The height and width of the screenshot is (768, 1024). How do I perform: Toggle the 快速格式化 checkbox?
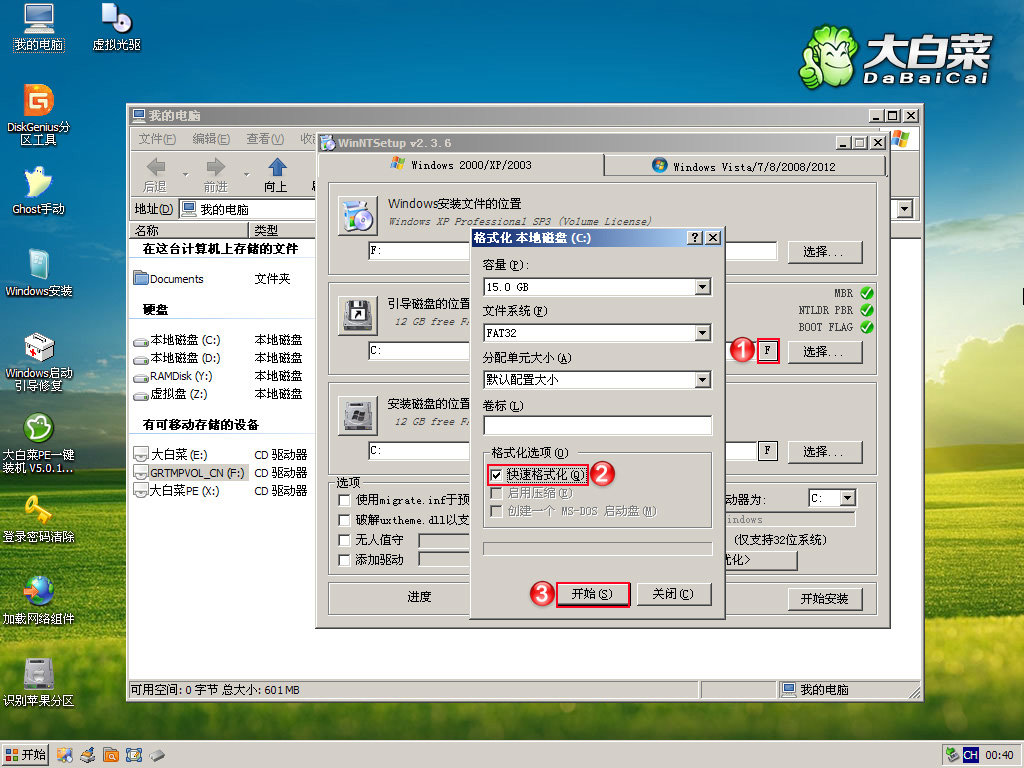(496, 475)
